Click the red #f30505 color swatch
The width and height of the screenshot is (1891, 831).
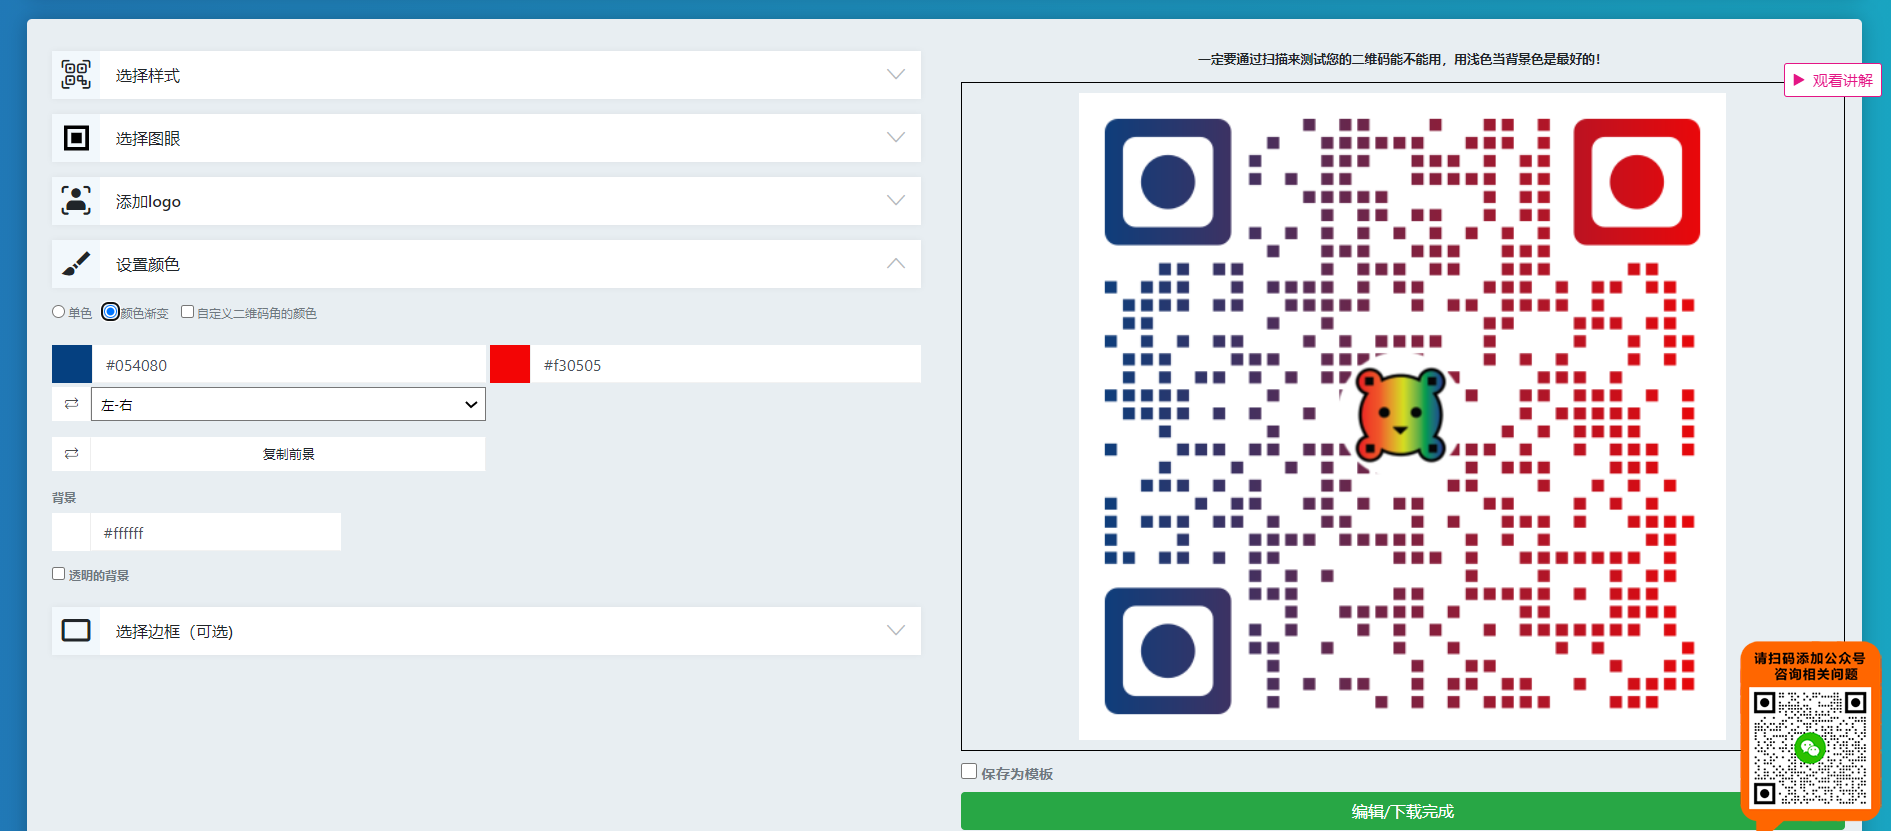[510, 364]
